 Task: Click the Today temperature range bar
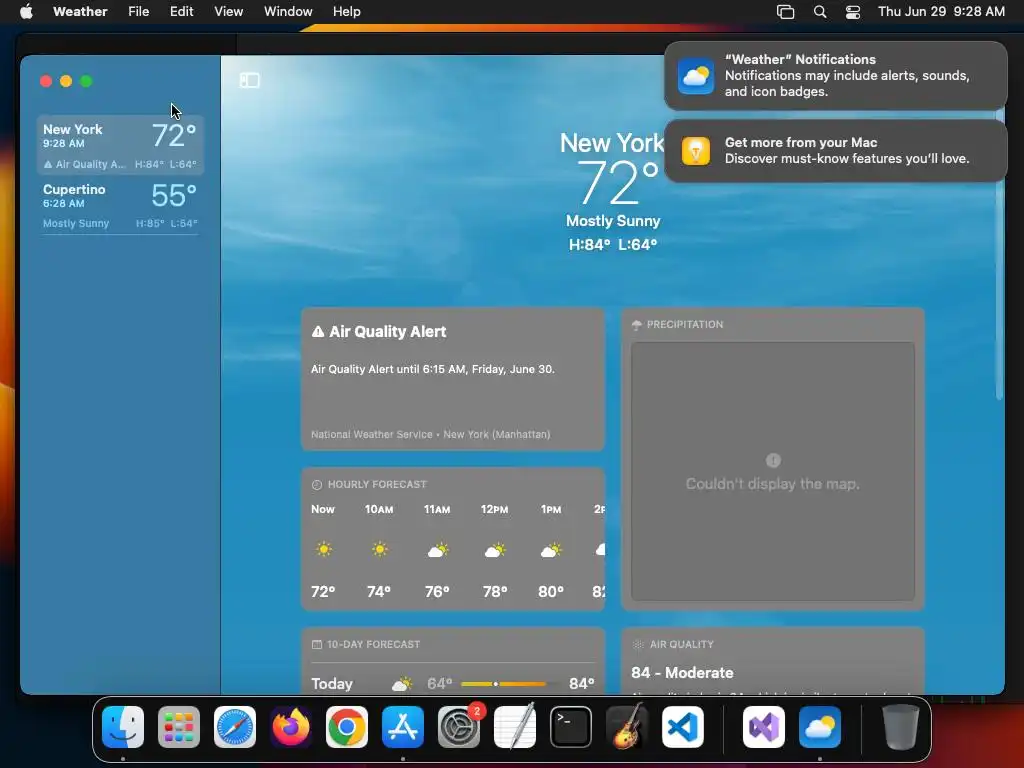(x=511, y=684)
